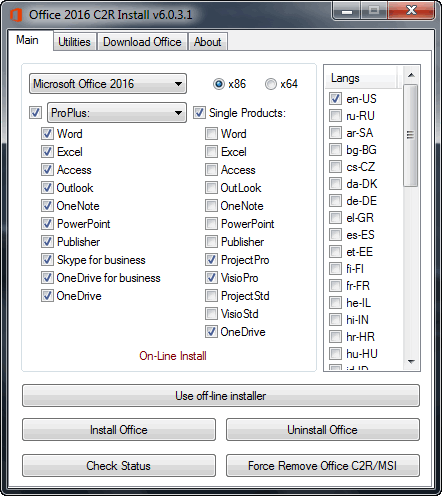Uncheck OneDrive under ProPlus
This screenshot has width=442, height=496.
(x=47, y=296)
